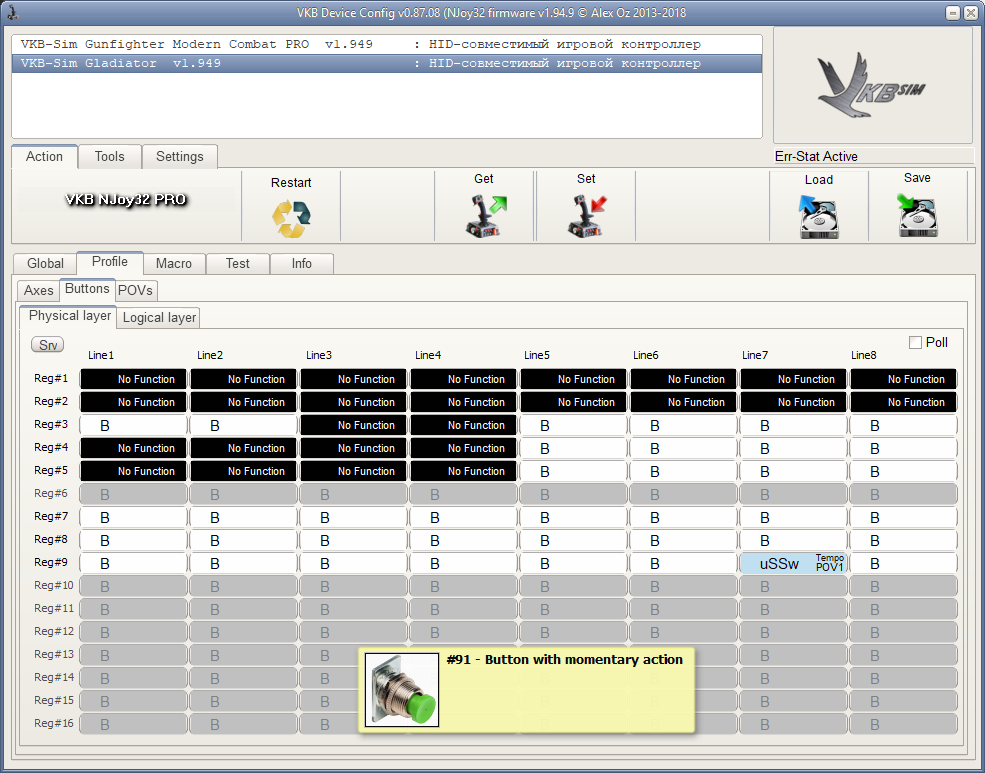Click Reg#3 Line3 No Function cell

click(354, 425)
